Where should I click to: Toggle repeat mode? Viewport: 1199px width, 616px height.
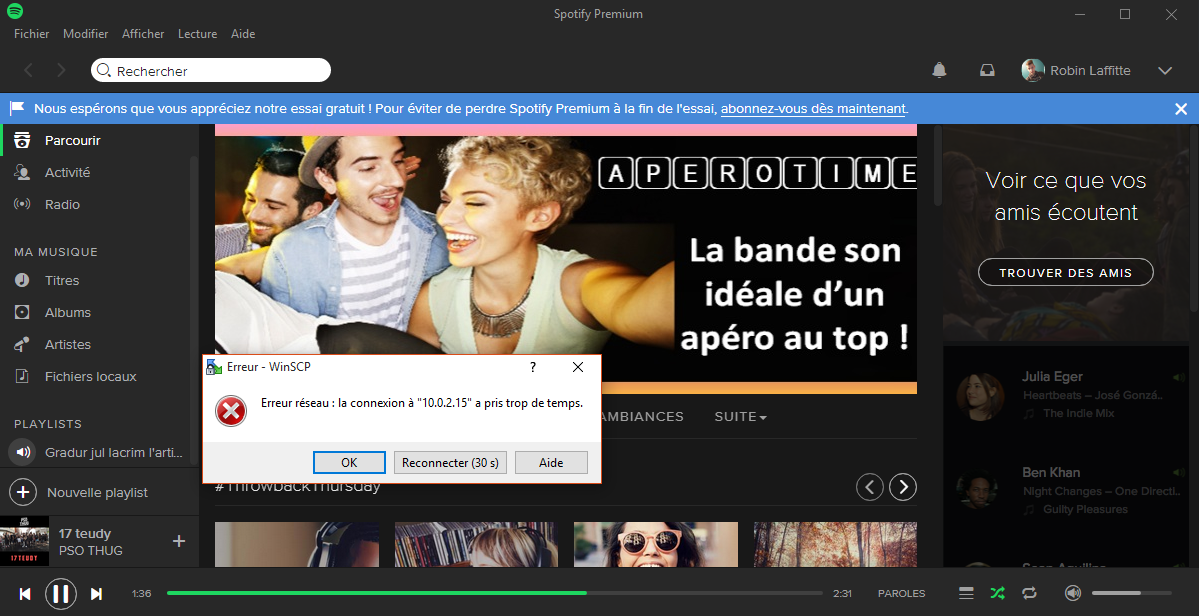(1029, 593)
